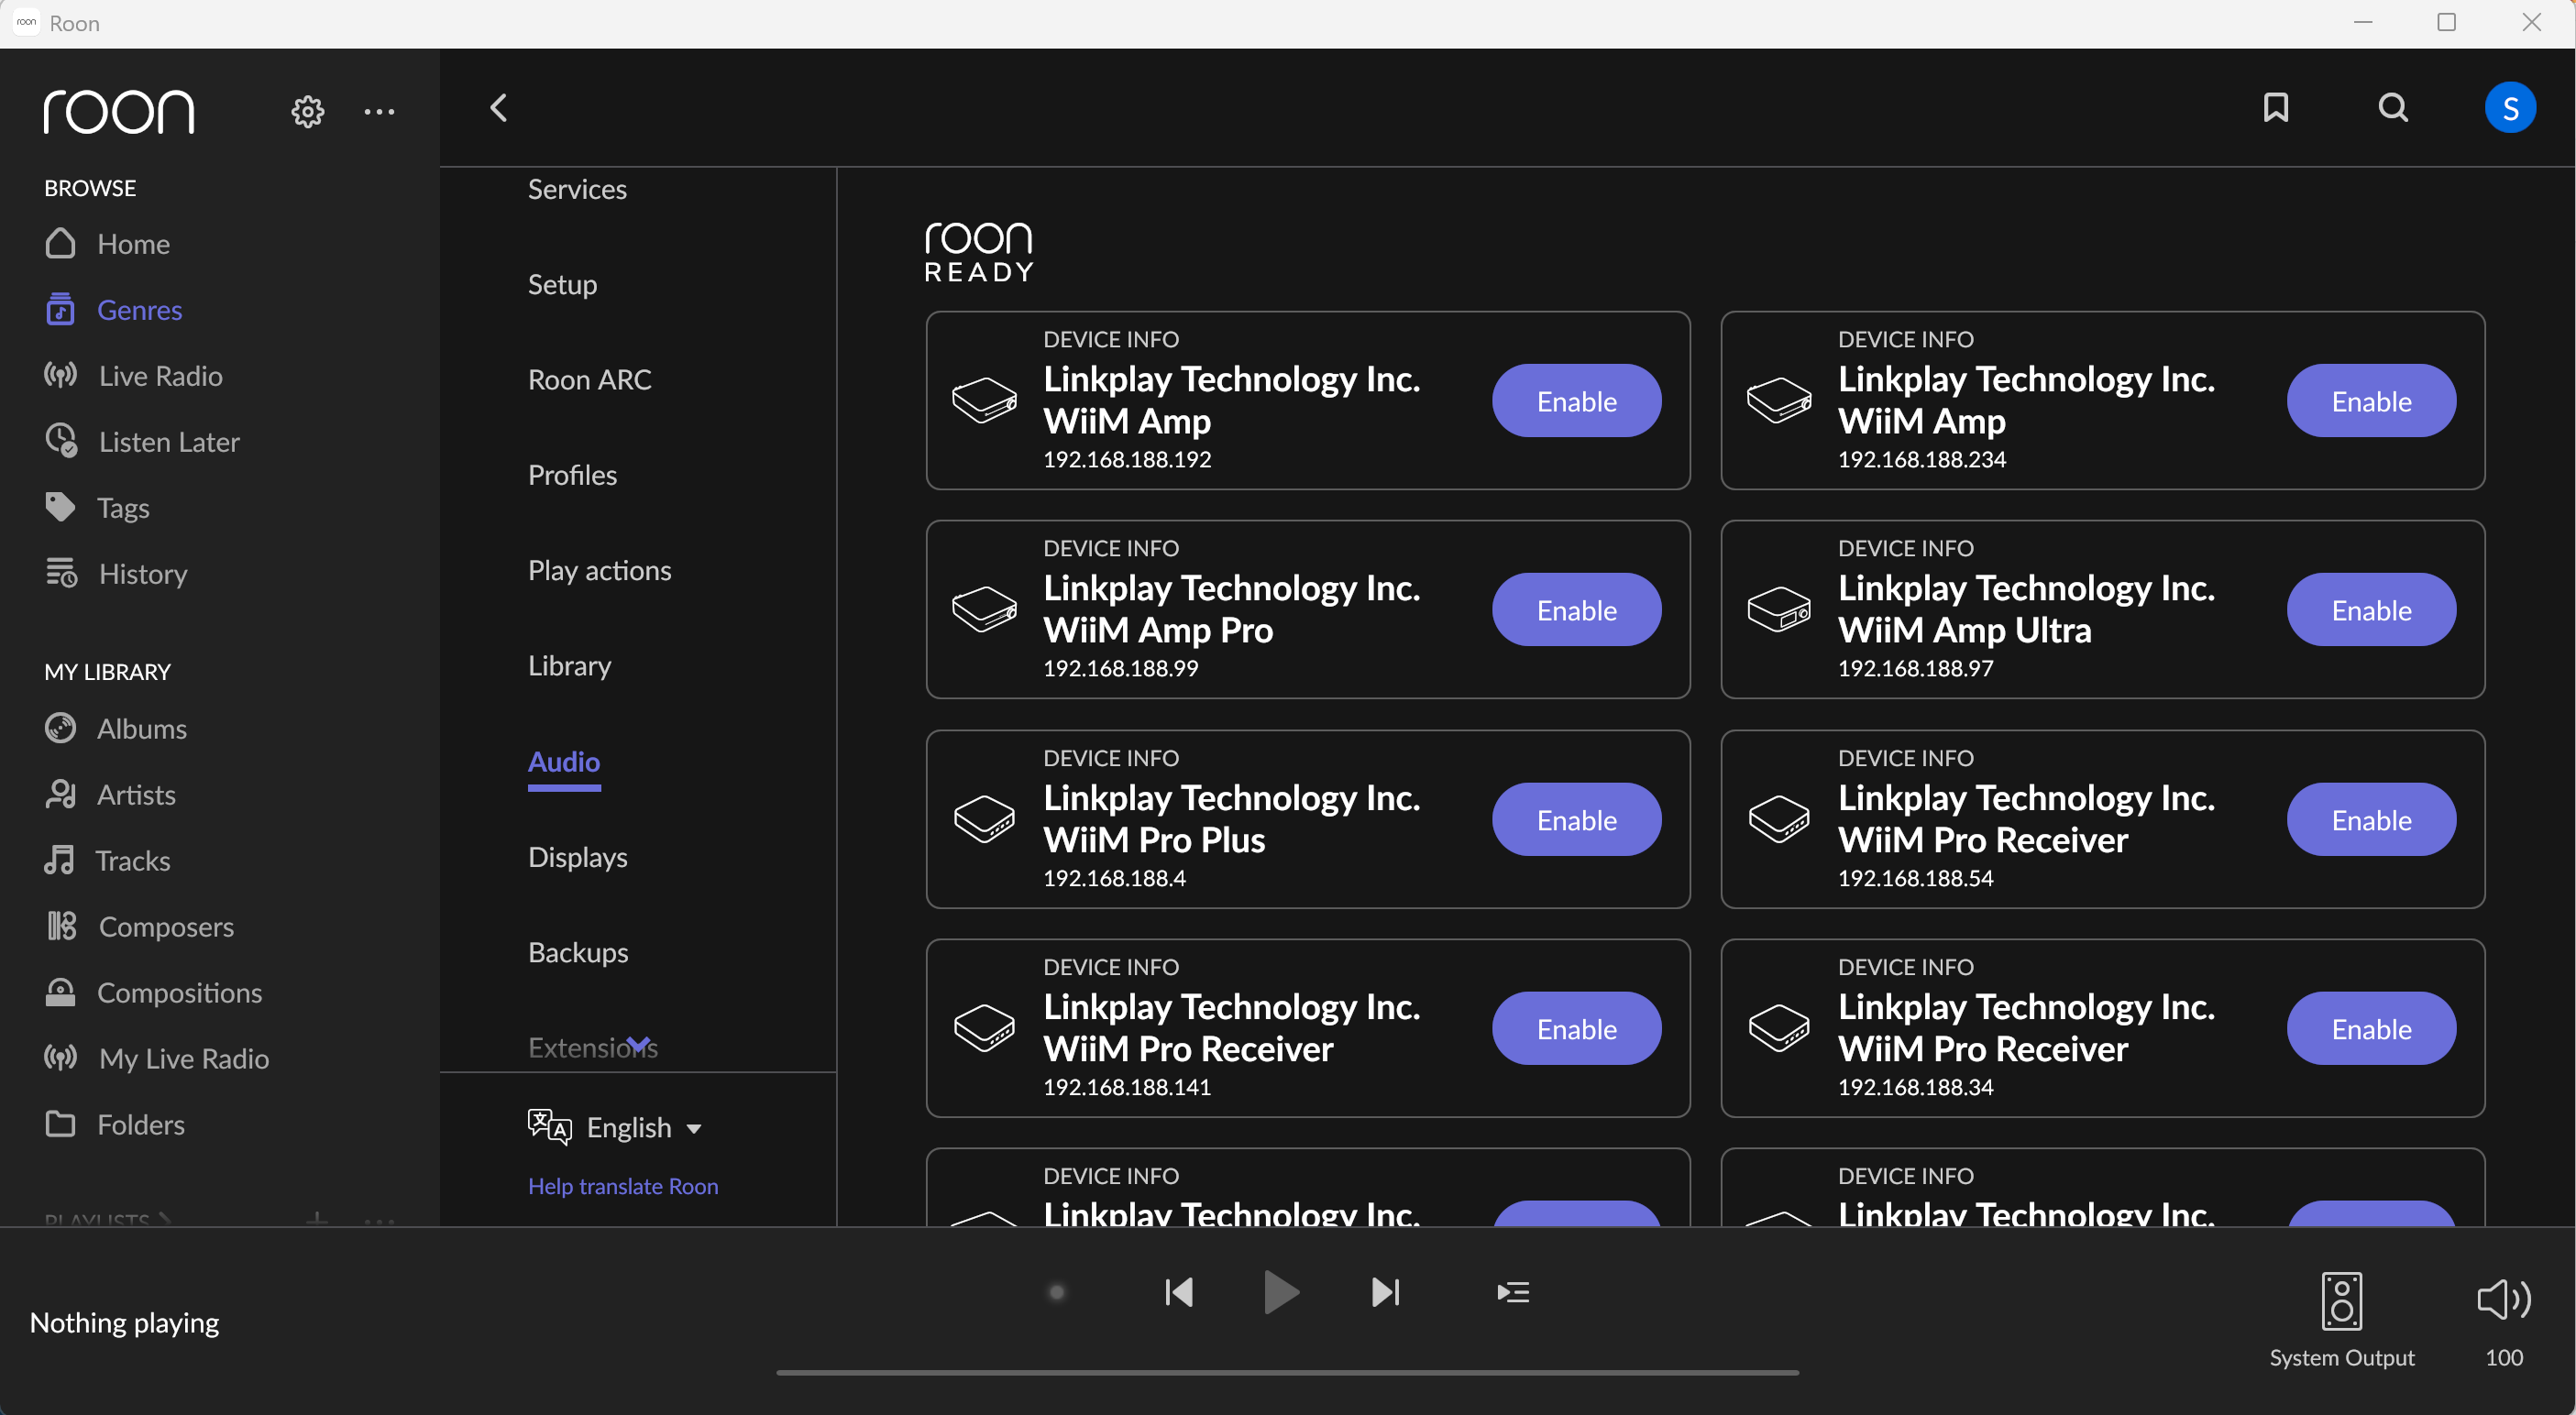Click the bookmark icon in the header
The width and height of the screenshot is (2576, 1415).
click(x=2276, y=108)
